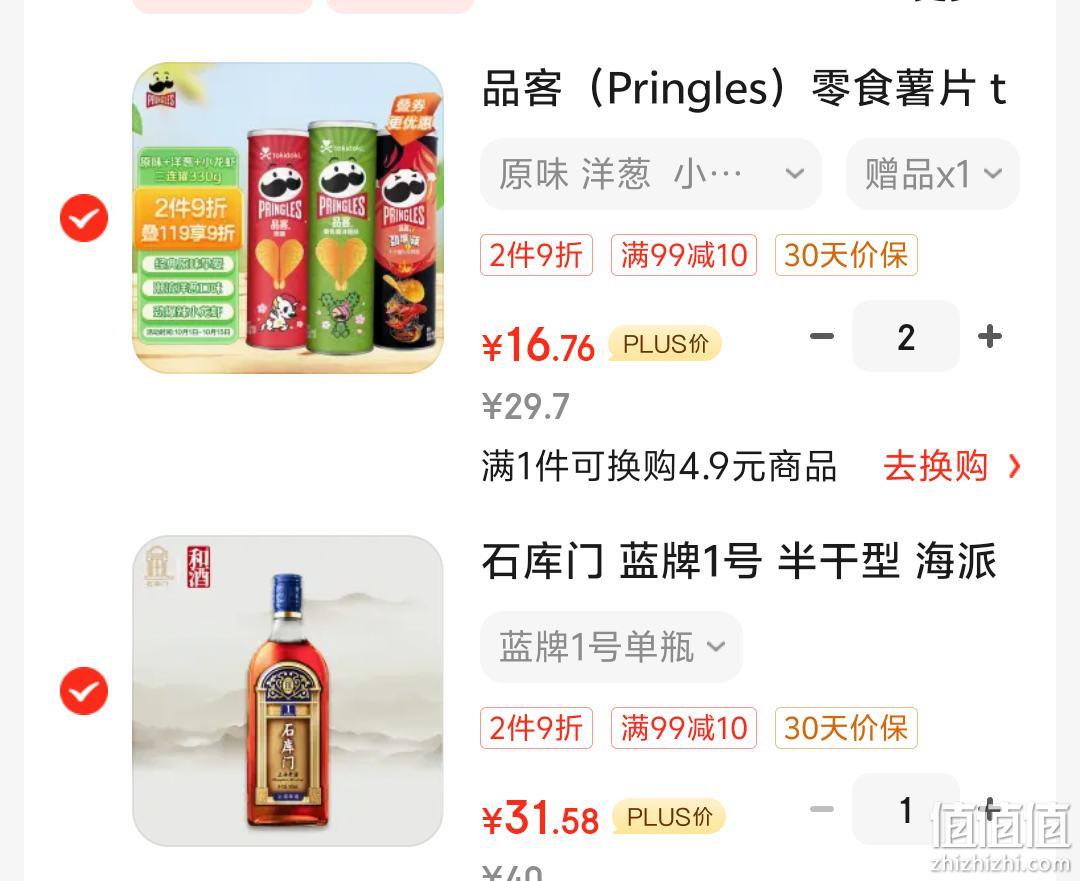Tap Pringles 2件9折 promo tag

click(x=537, y=255)
